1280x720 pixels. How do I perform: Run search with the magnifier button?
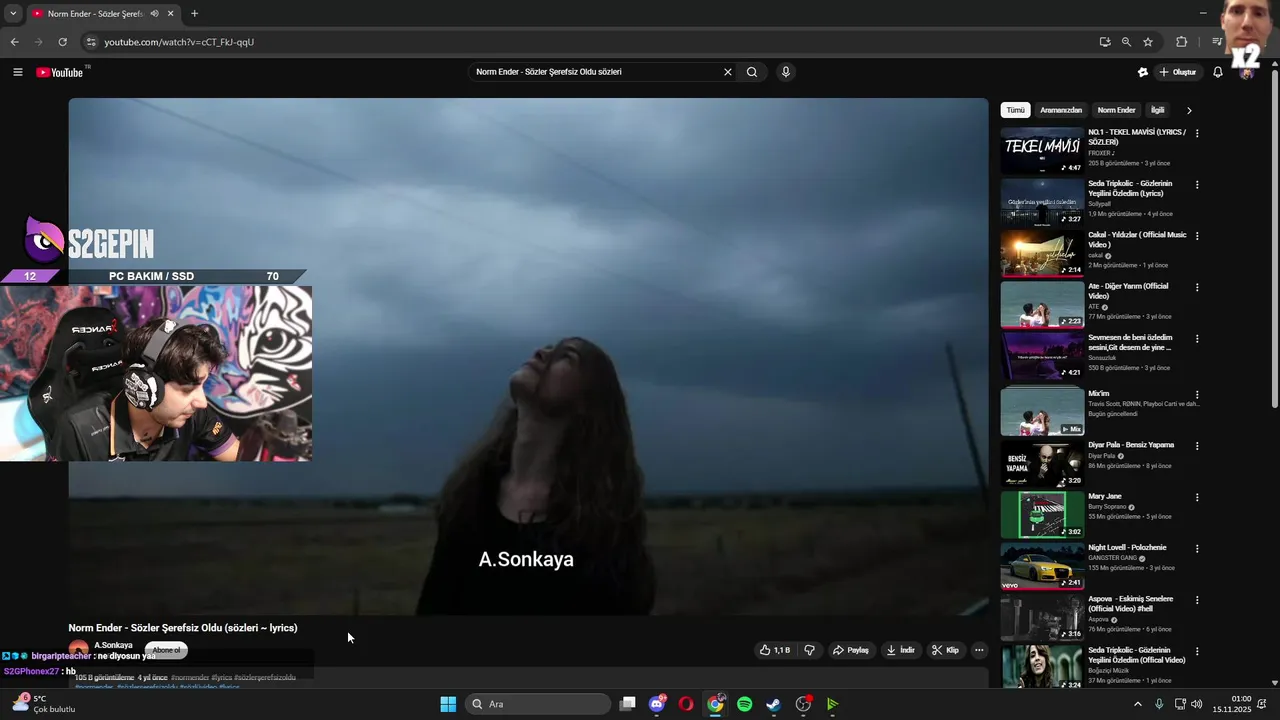click(752, 72)
